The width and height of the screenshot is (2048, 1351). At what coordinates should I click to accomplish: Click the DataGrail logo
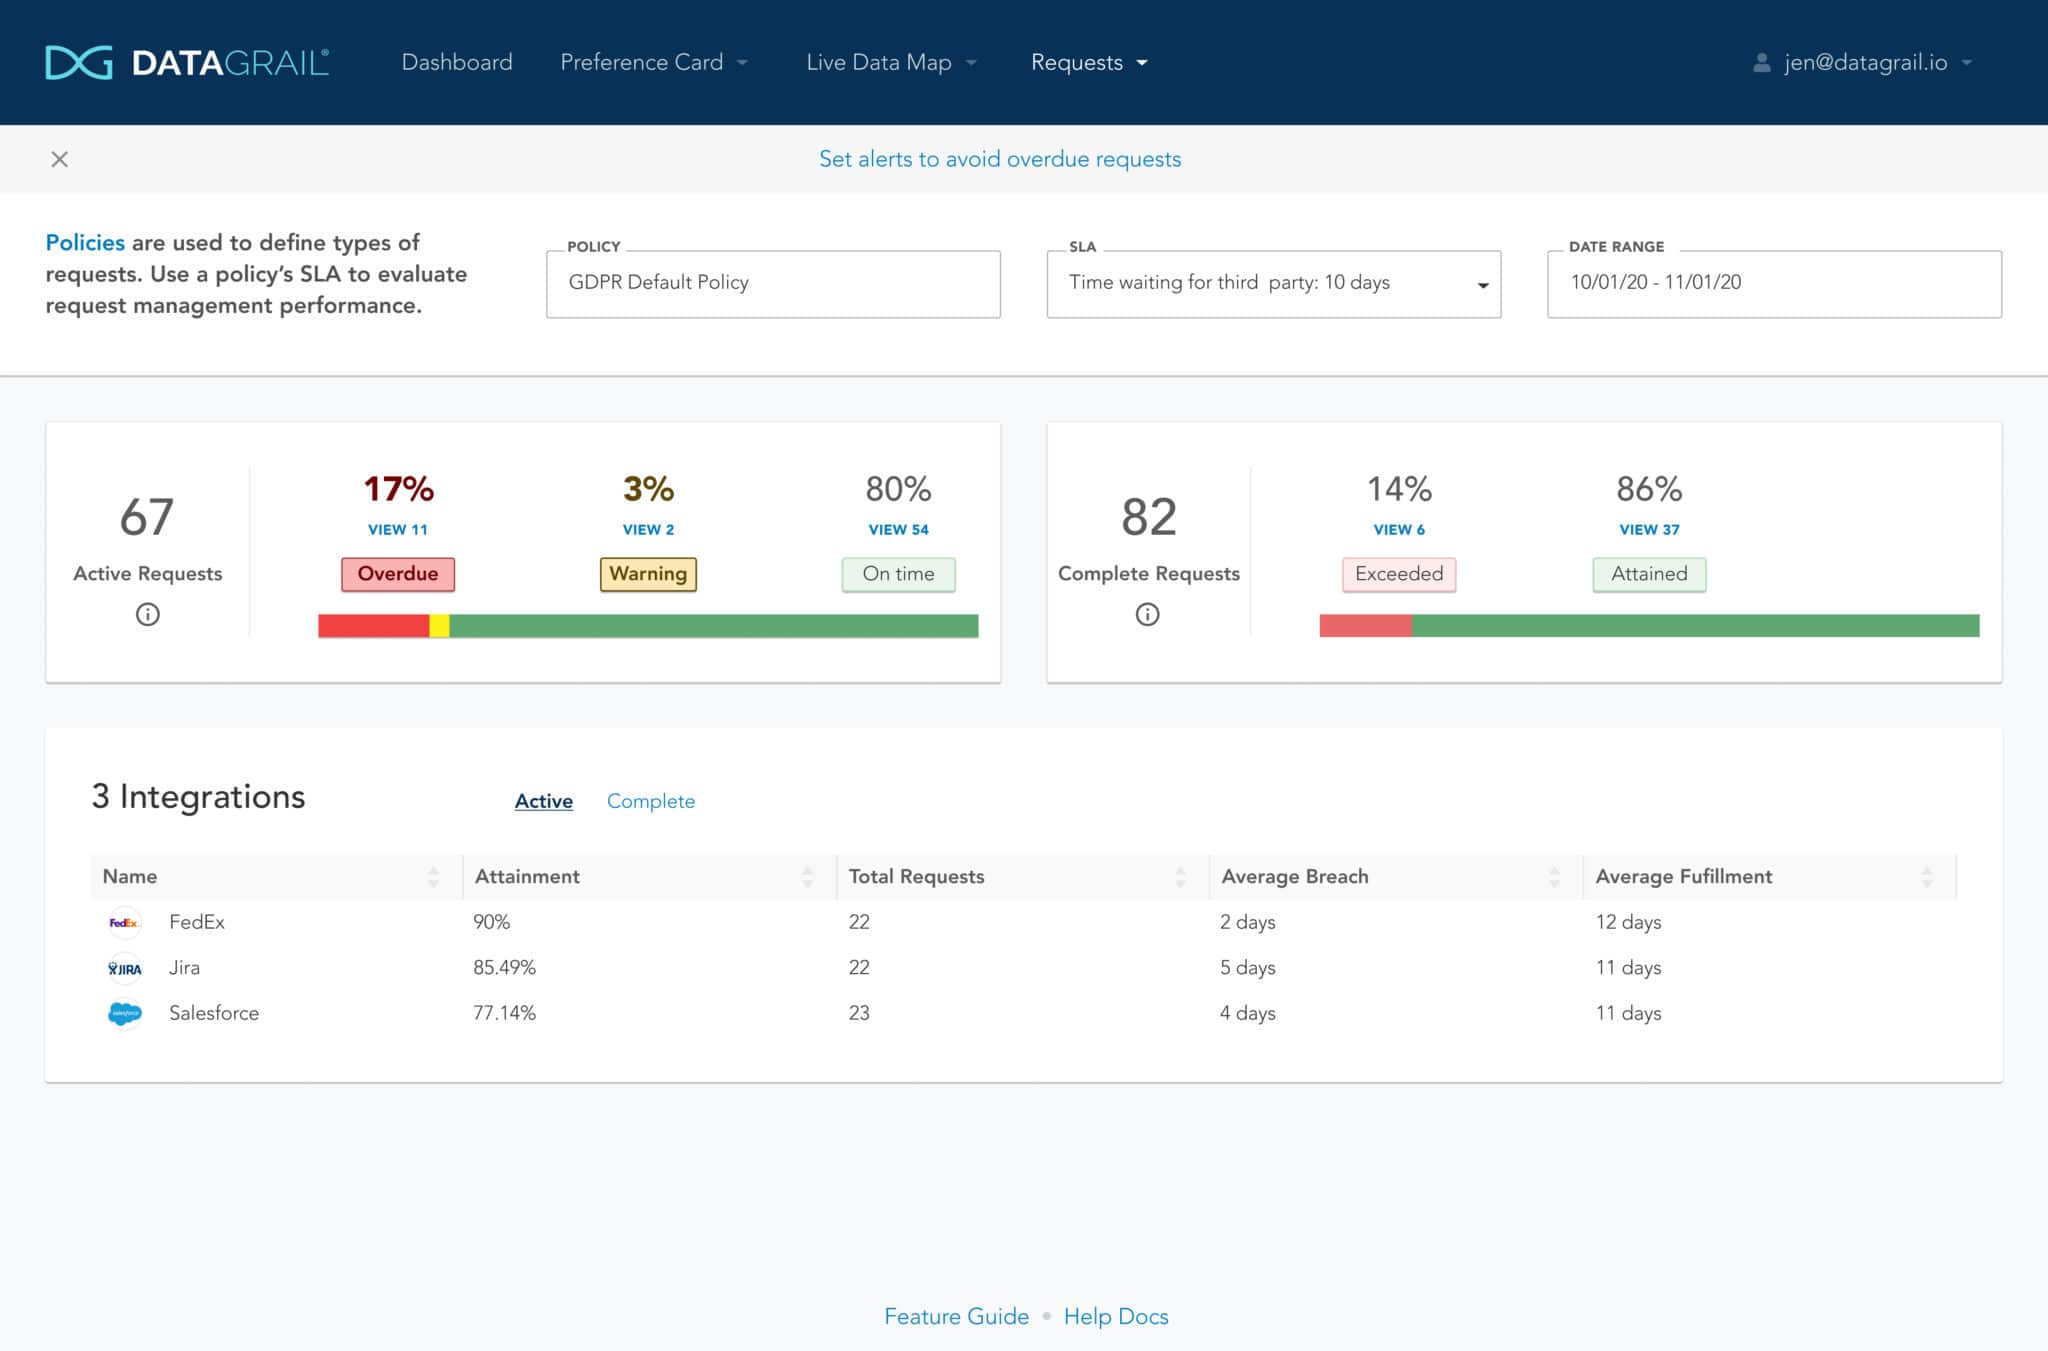point(186,61)
